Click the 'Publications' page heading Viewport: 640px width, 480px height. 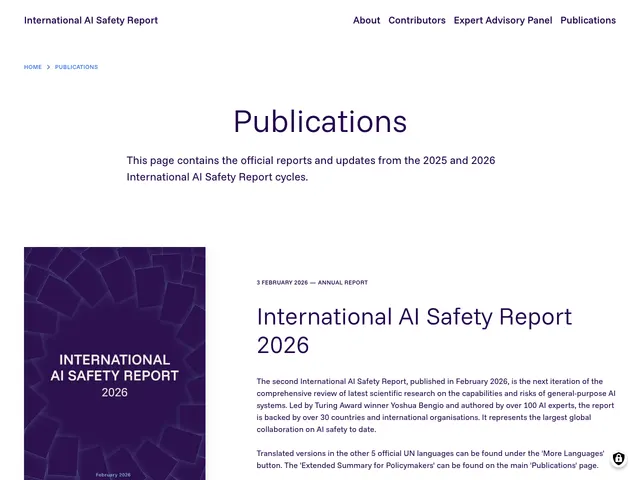(x=320, y=122)
